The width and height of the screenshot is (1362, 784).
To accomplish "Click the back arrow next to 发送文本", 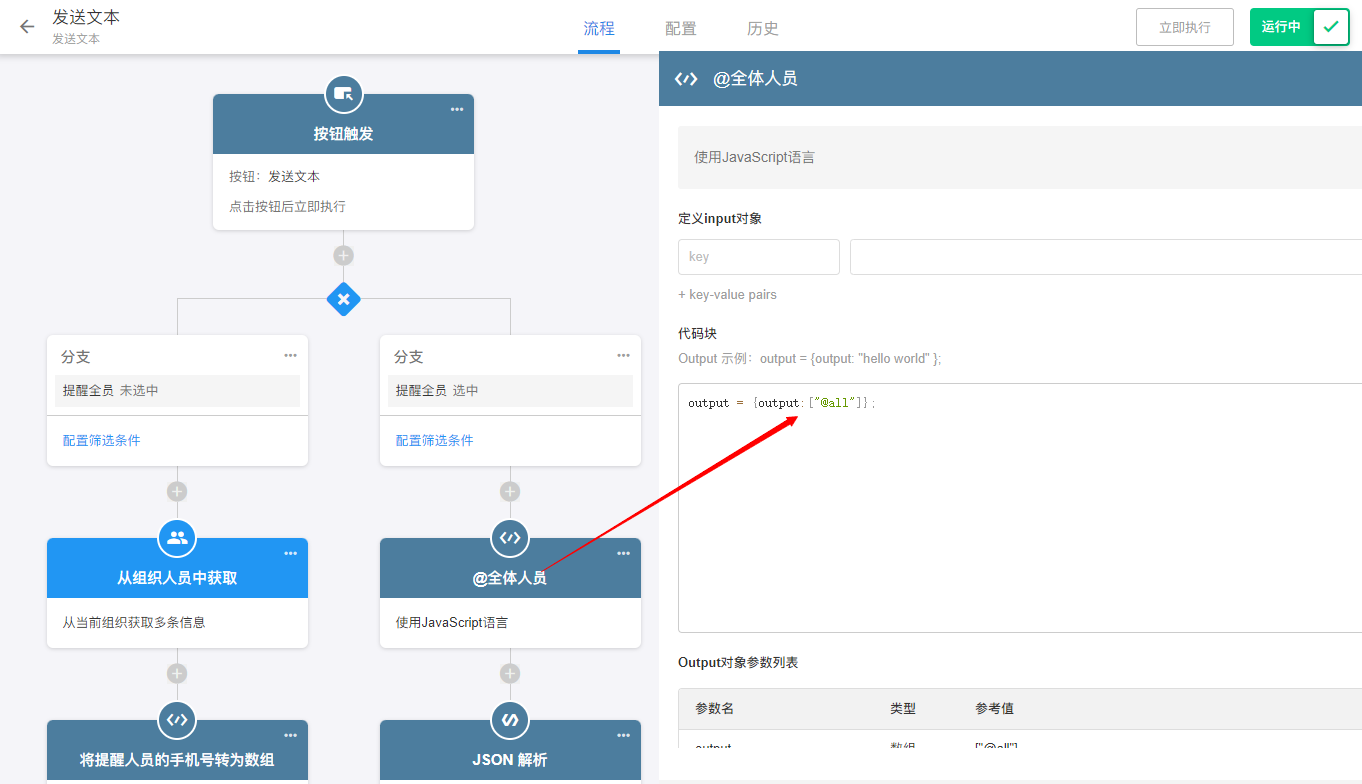I will click(27, 27).
